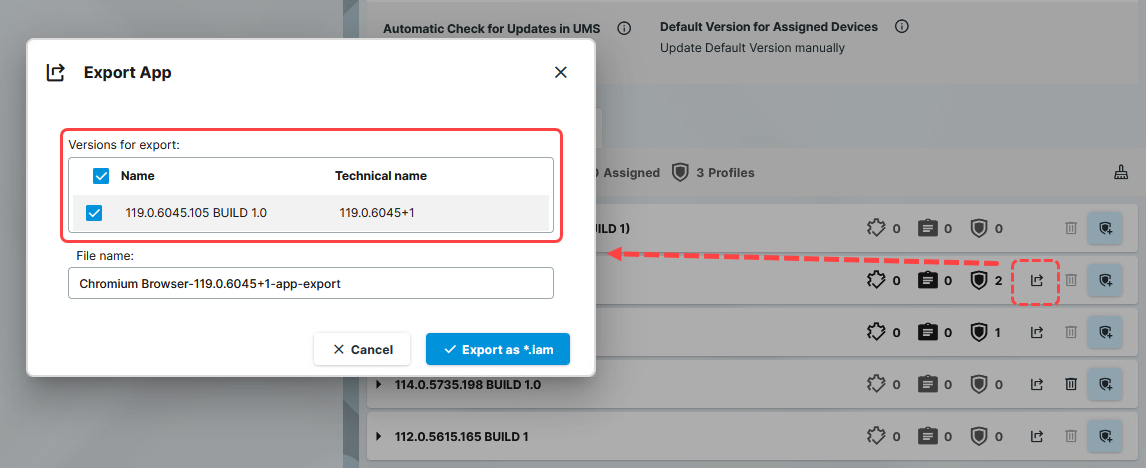Click create profile button in the top version row
Image resolution: width=1146 pixels, height=468 pixels.
(x=1105, y=229)
